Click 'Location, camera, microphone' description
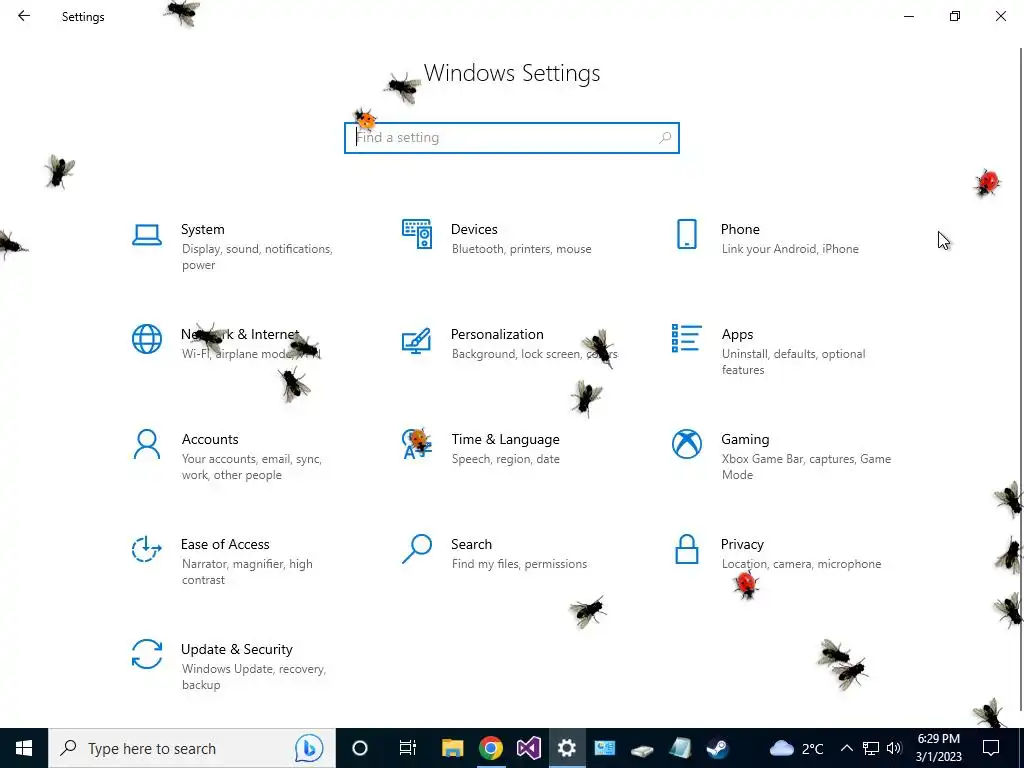The height and width of the screenshot is (768, 1024). 801,564
